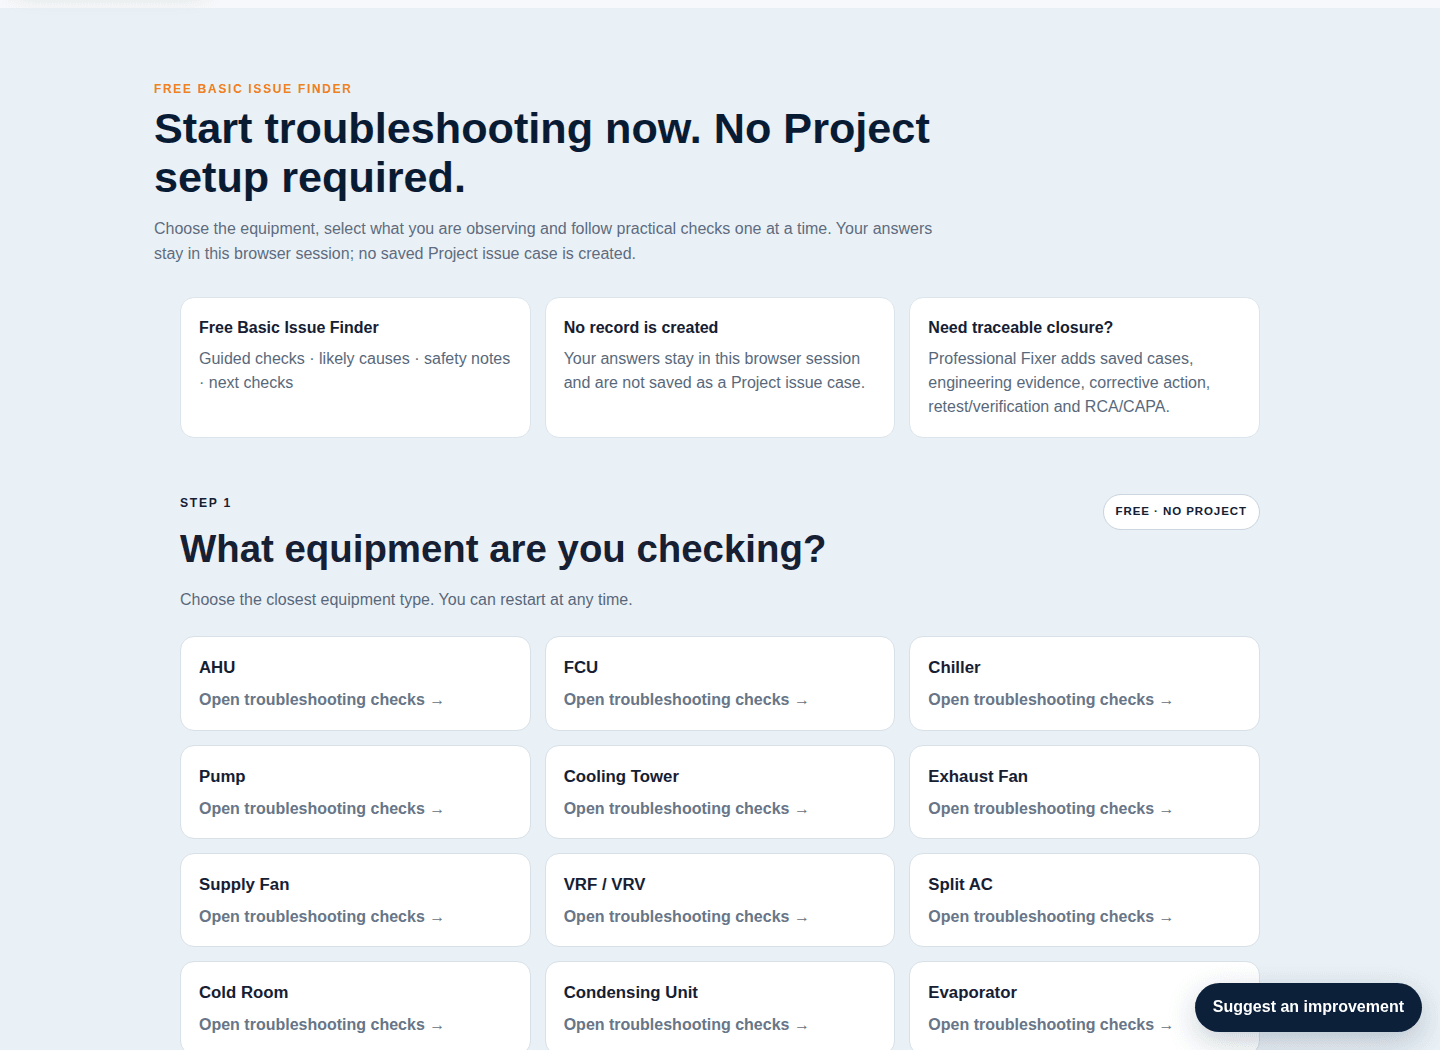This screenshot has height=1050, width=1440.
Task: Click the No record is created card
Action: point(719,367)
